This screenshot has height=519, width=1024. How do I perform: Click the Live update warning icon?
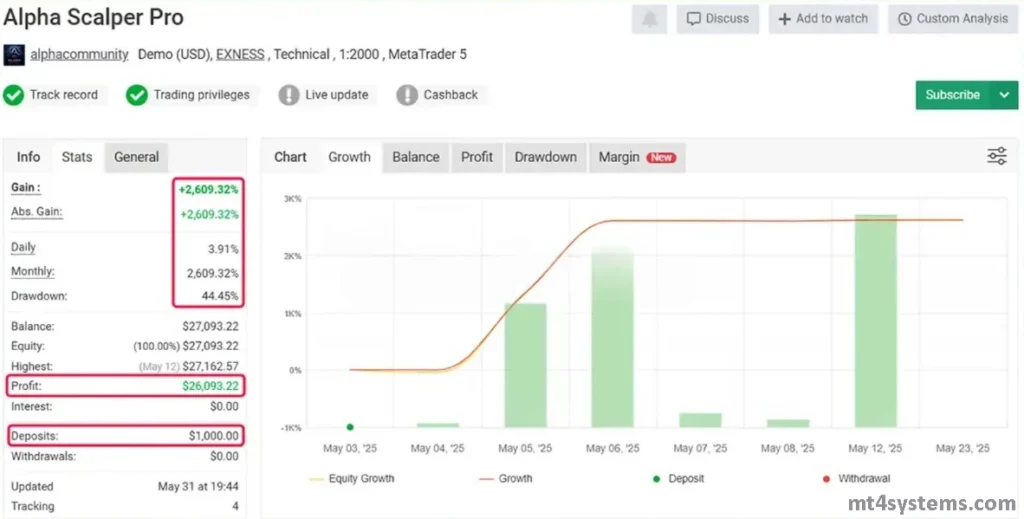tap(289, 95)
